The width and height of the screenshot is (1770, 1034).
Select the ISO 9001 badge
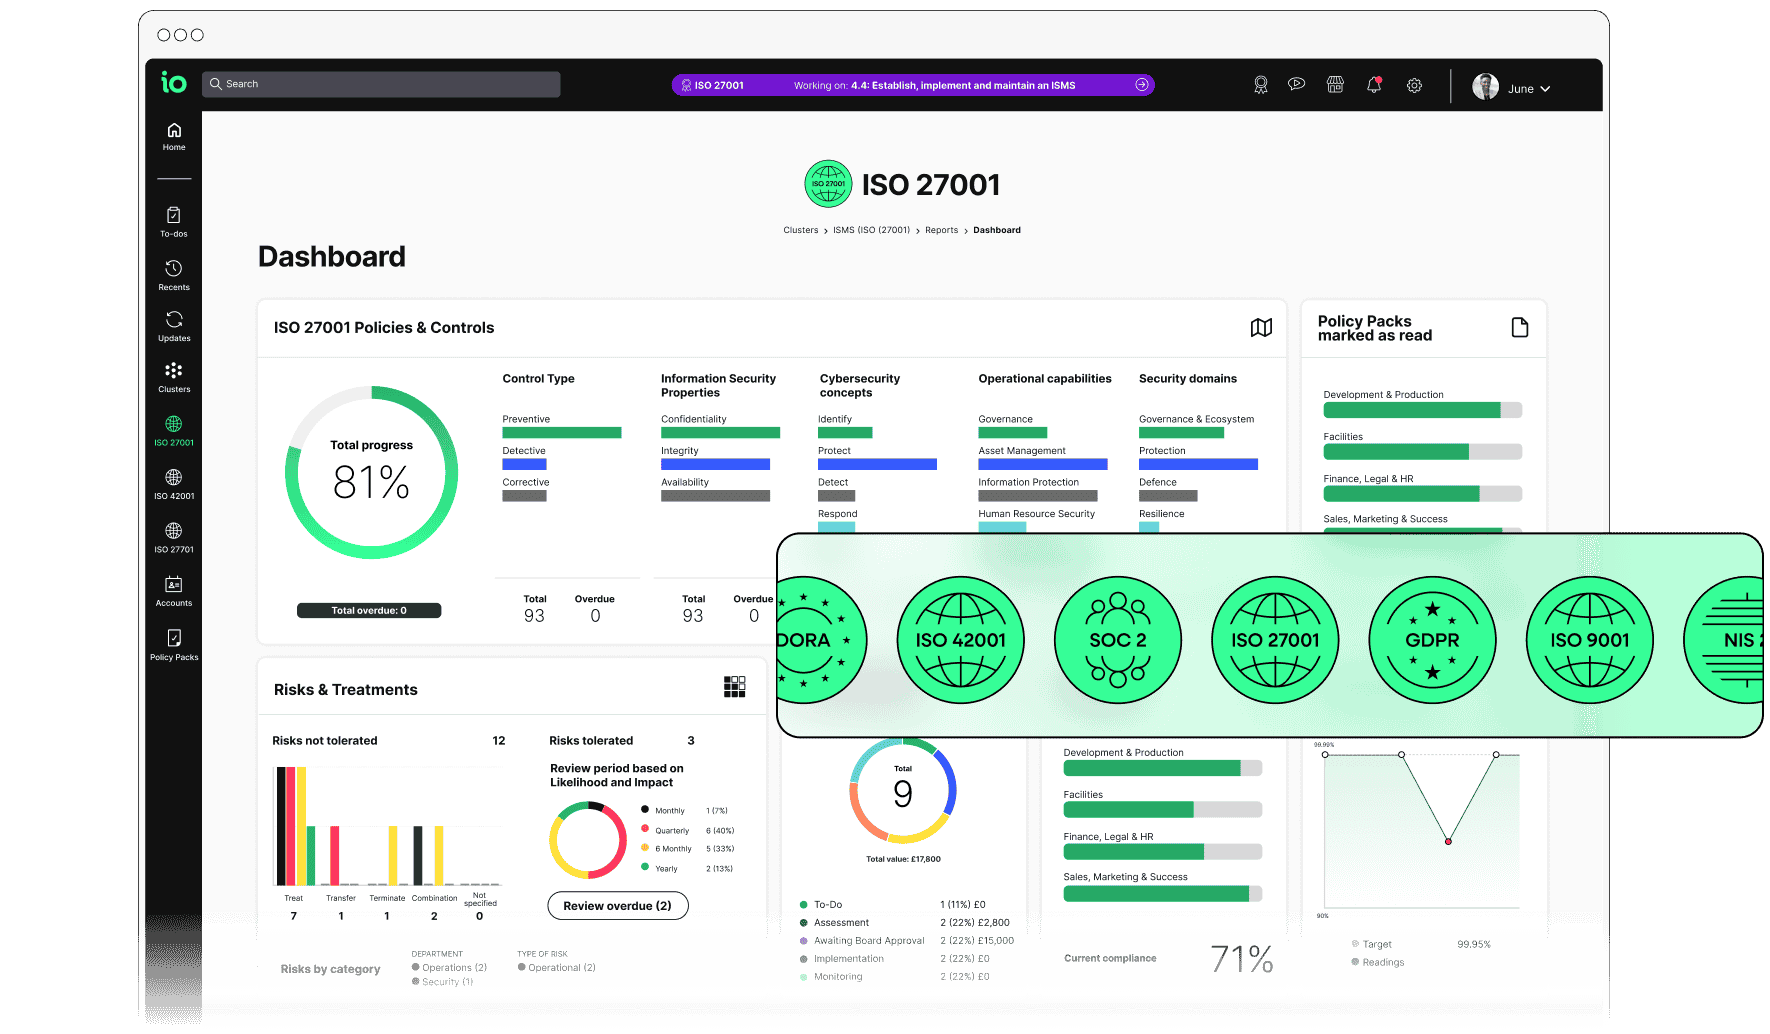(x=1590, y=640)
